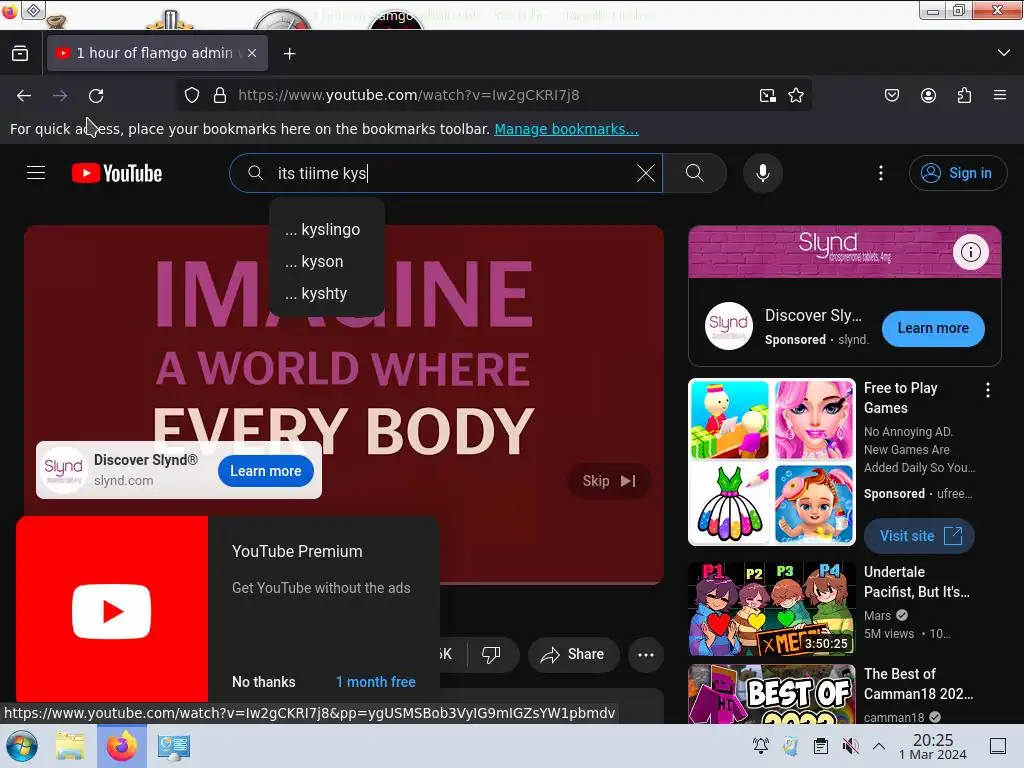Viewport: 1024px width, 768px height.
Task: Open File Explorer from taskbar
Action: pyautogui.click(x=70, y=746)
